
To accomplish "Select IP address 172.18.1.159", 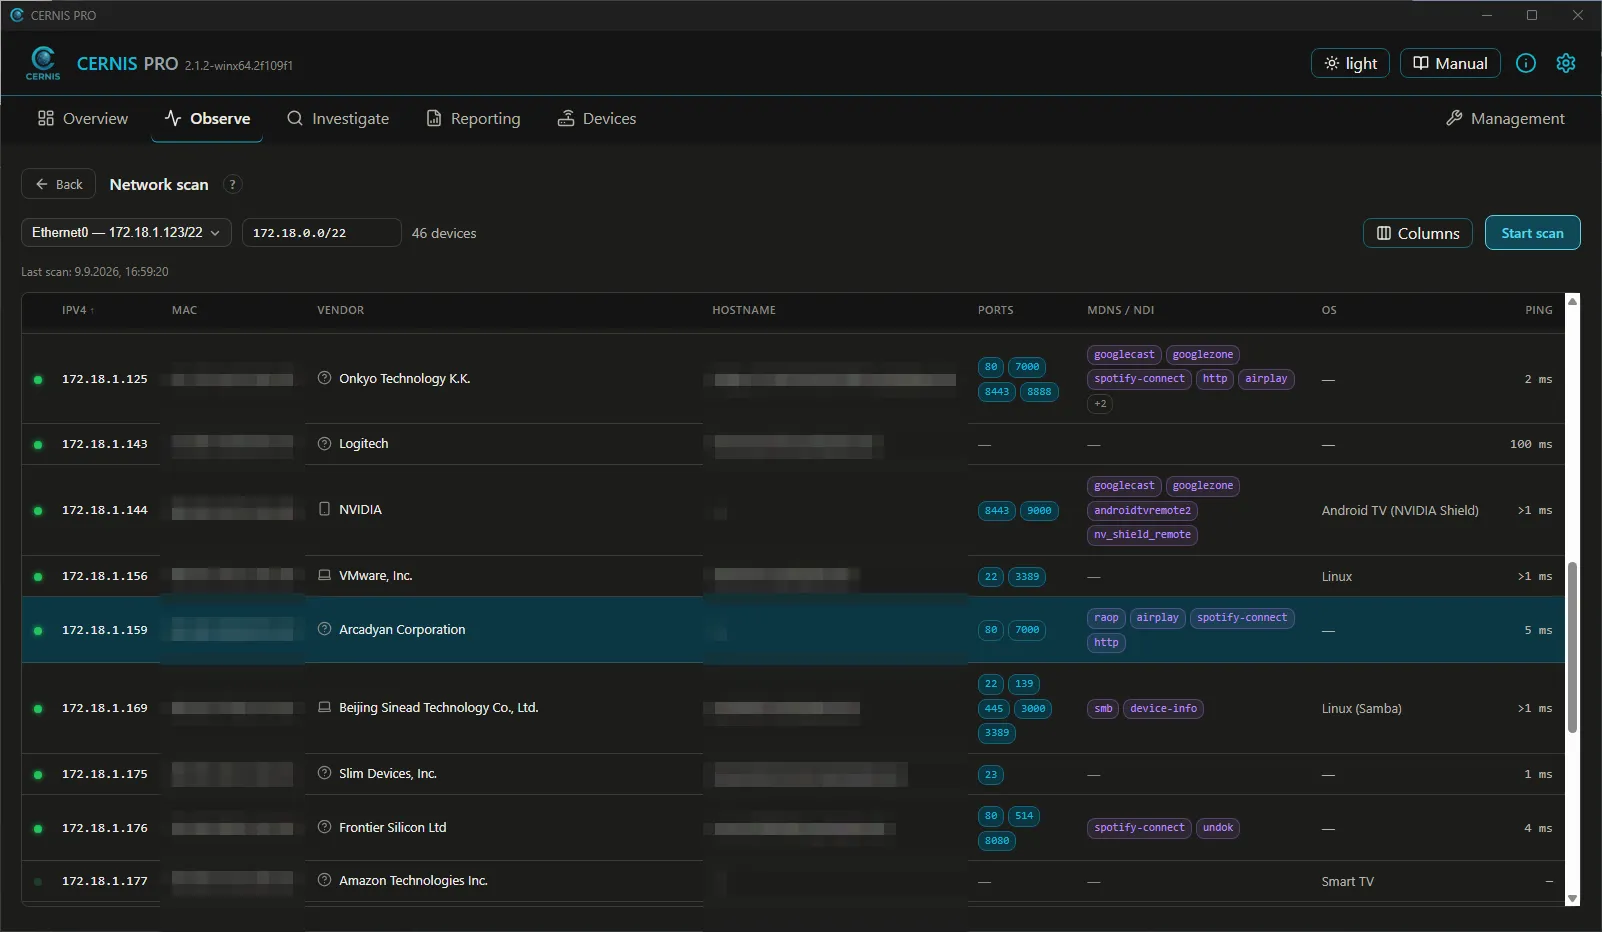I will click(x=104, y=630).
